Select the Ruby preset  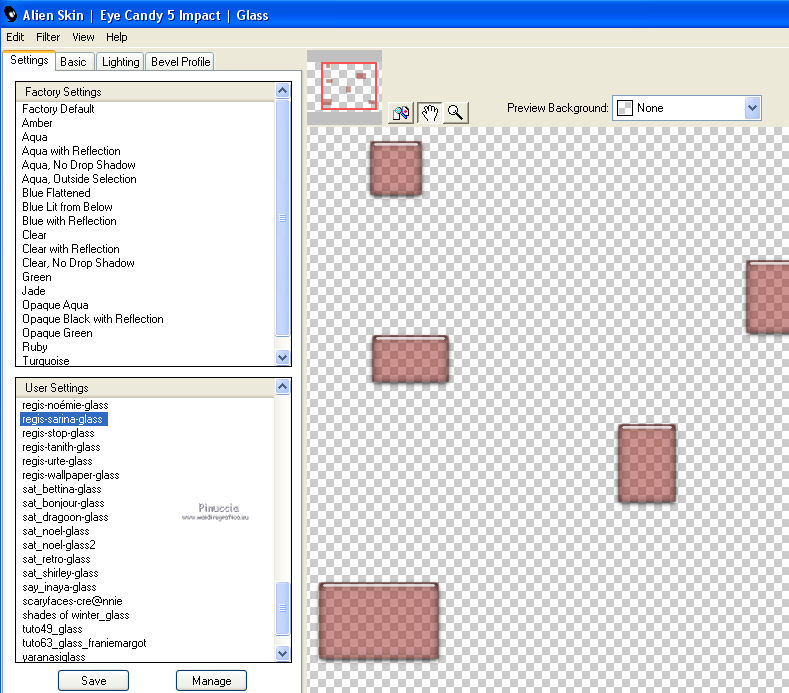pyautogui.click(x=35, y=347)
